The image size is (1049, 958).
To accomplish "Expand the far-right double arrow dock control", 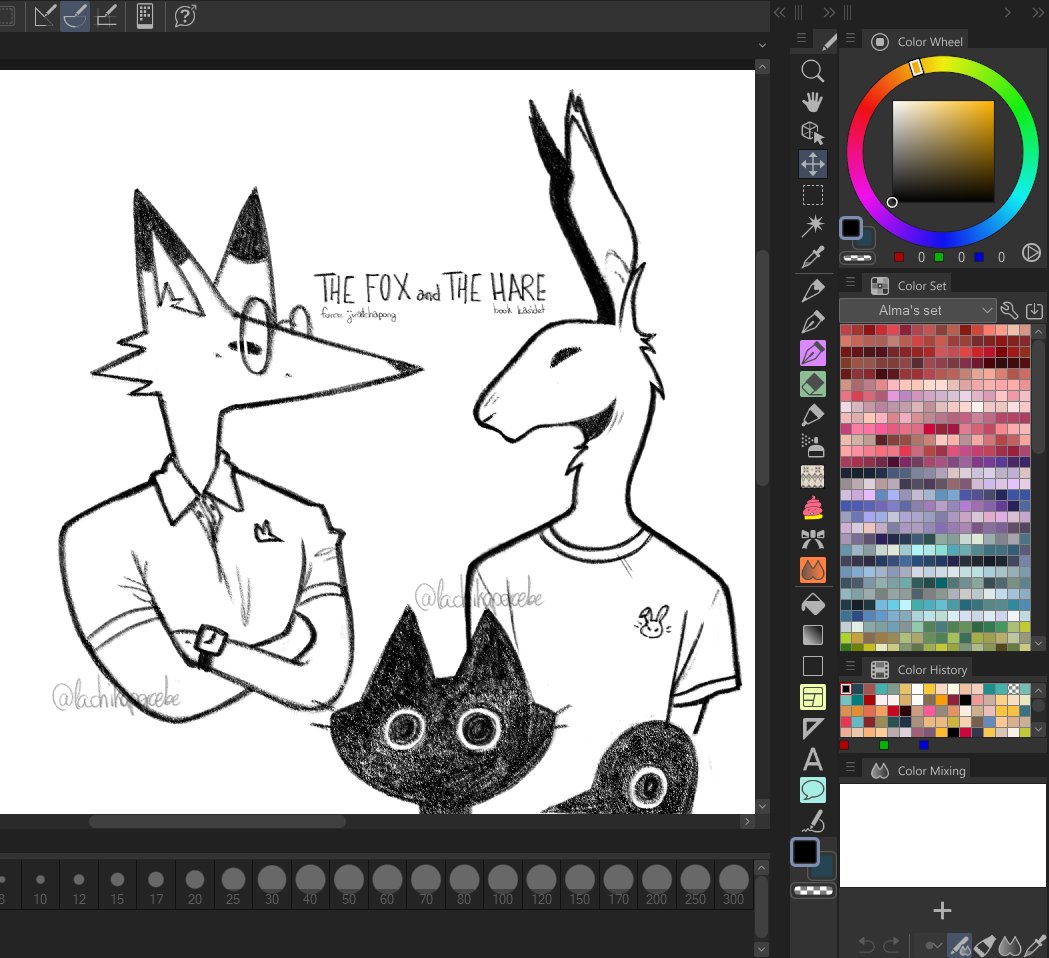I will [x=1039, y=13].
